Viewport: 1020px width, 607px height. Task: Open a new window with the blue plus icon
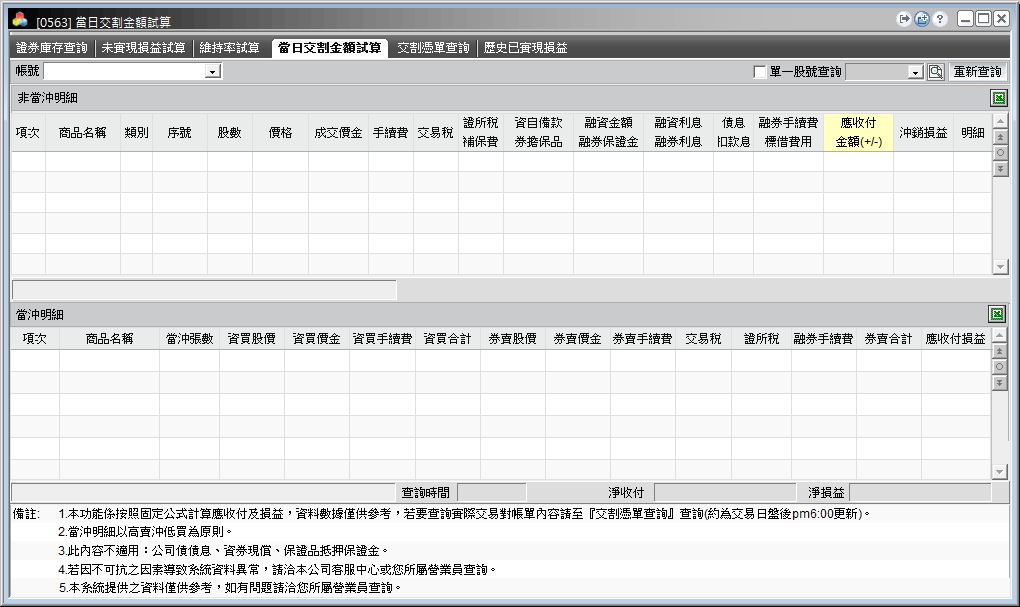(922, 19)
